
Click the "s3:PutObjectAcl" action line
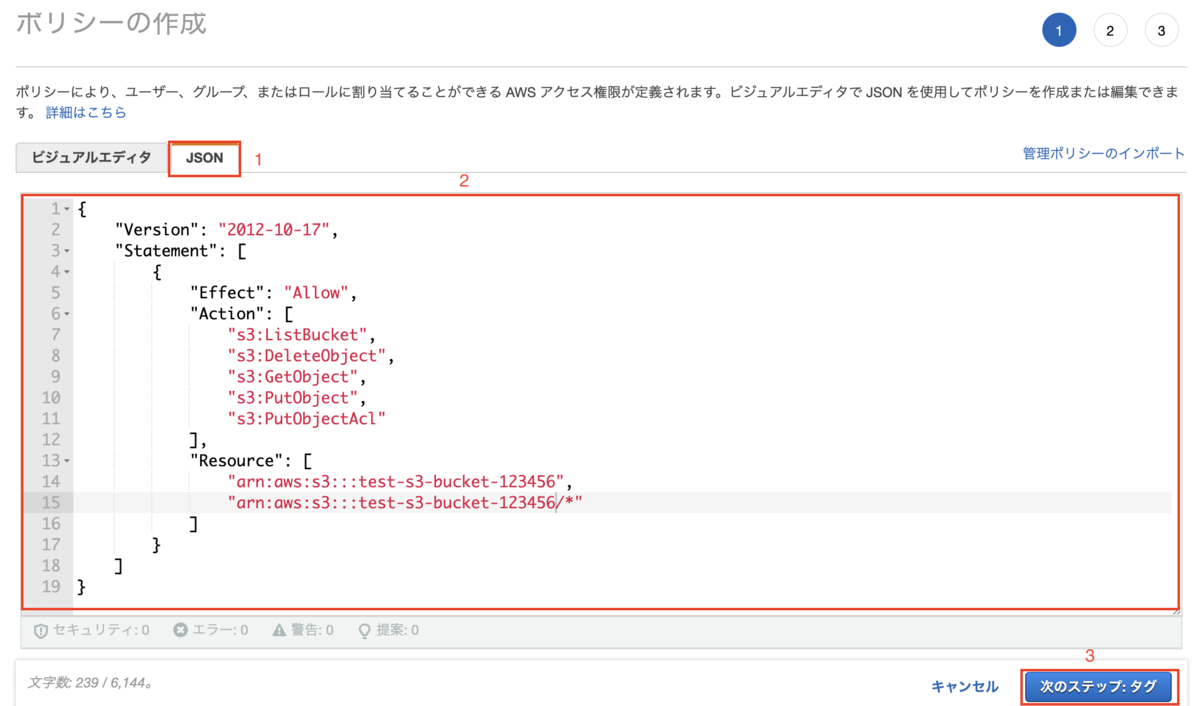(x=306, y=419)
